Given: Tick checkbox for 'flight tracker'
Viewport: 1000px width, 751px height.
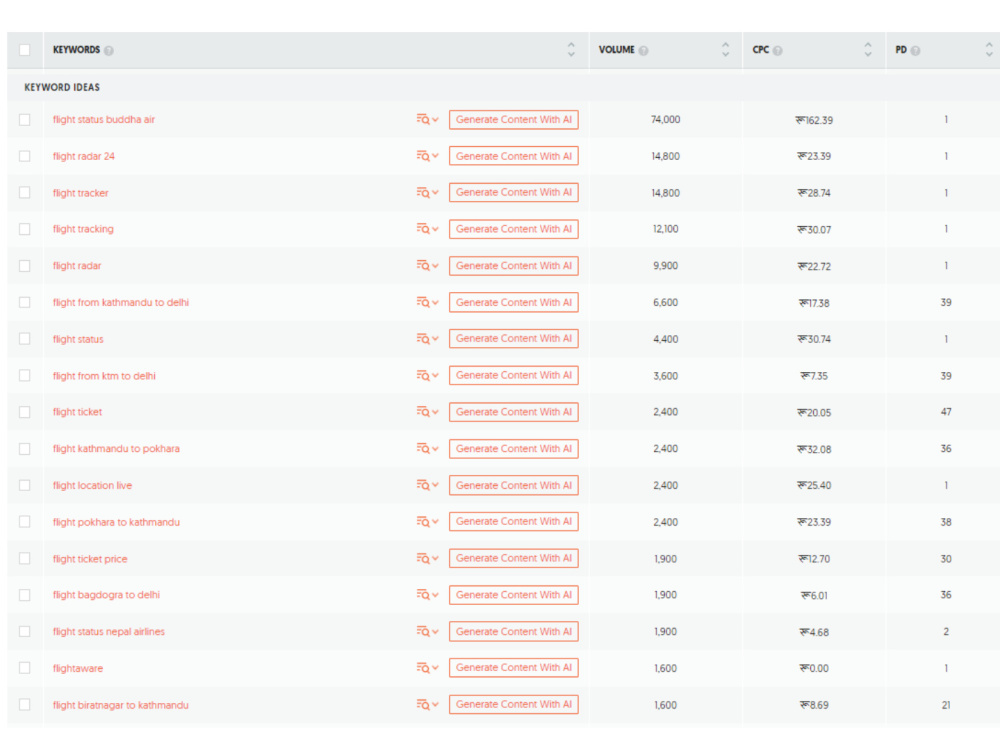Looking at the screenshot, I should coord(25,193).
